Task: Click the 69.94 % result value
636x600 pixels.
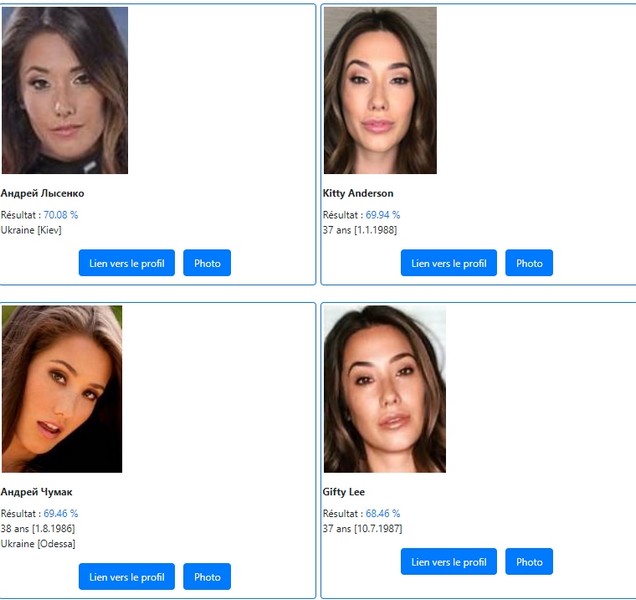Action: [382, 215]
